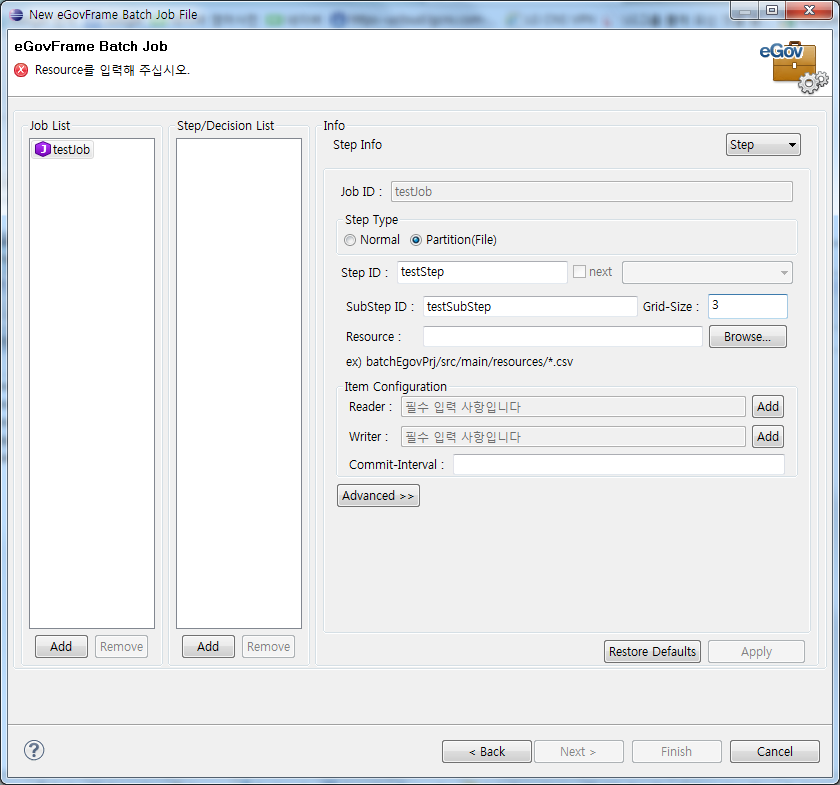The image size is (840, 785).
Task: Click the Next > button
Action: click(579, 751)
